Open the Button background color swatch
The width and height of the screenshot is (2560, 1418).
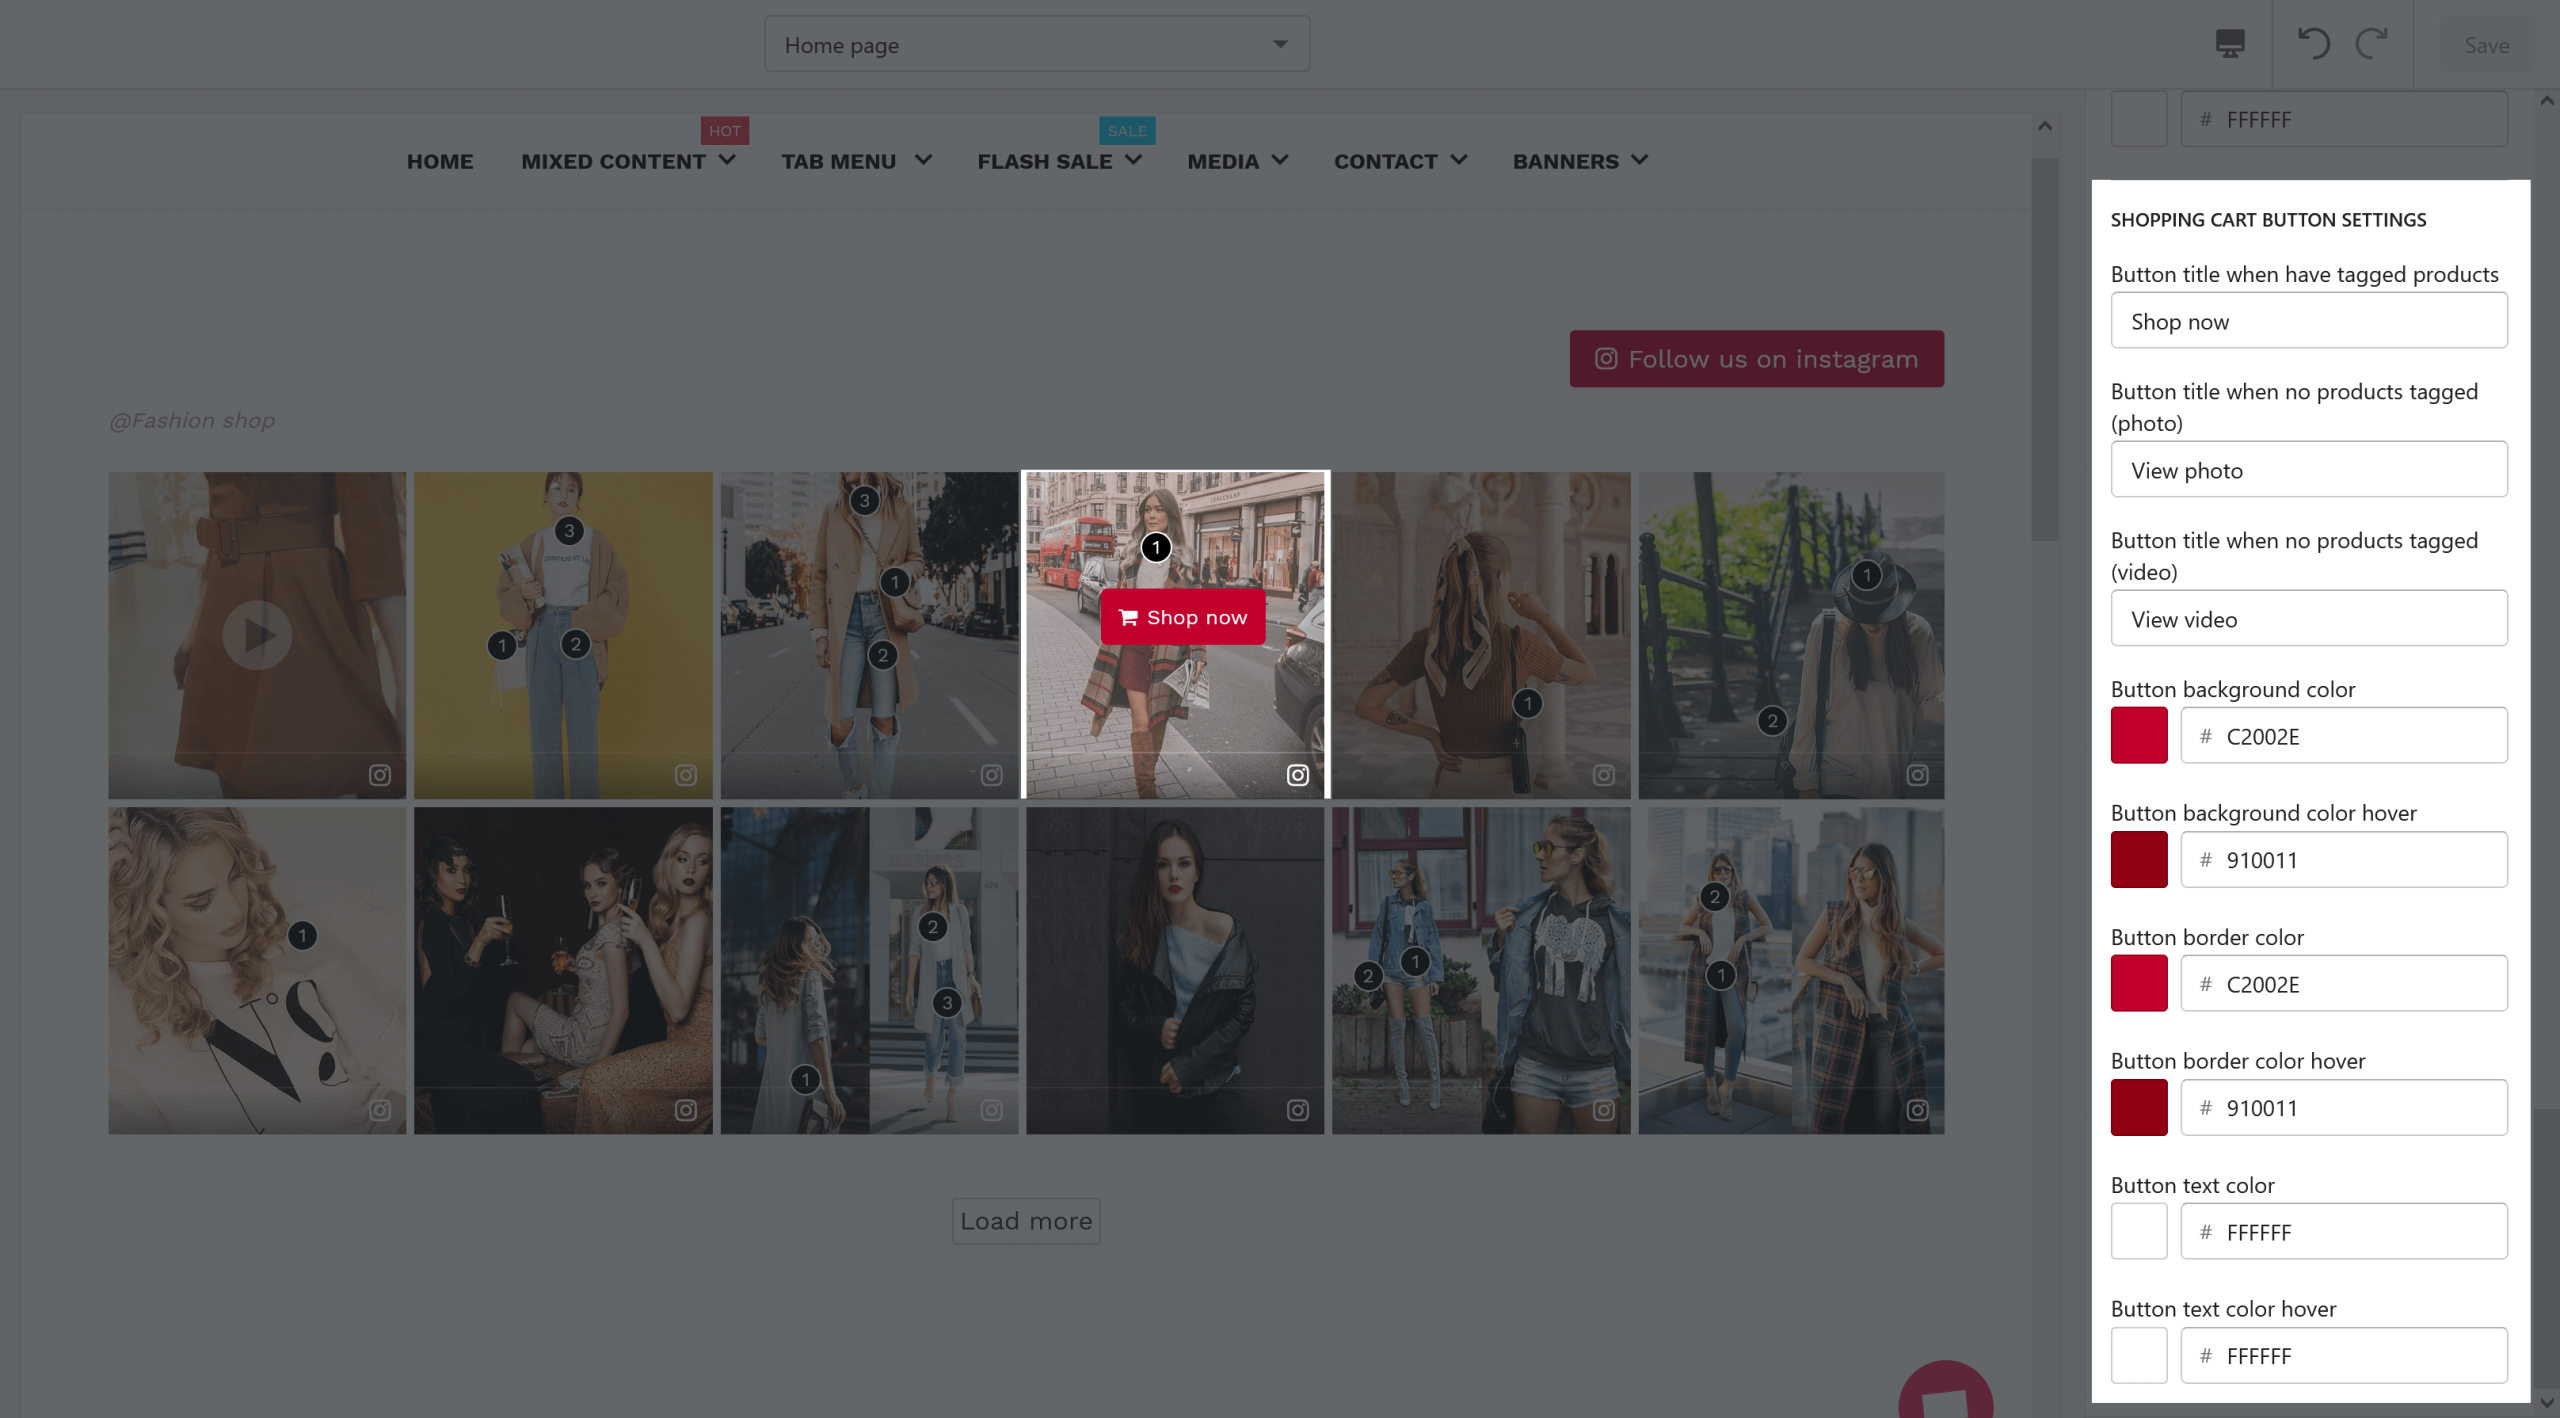[x=2139, y=736]
